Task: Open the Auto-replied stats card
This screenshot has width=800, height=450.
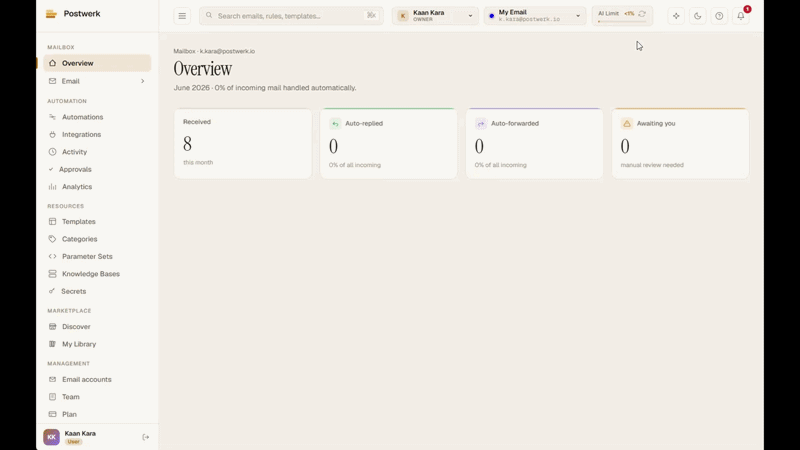Action: (x=389, y=143)
